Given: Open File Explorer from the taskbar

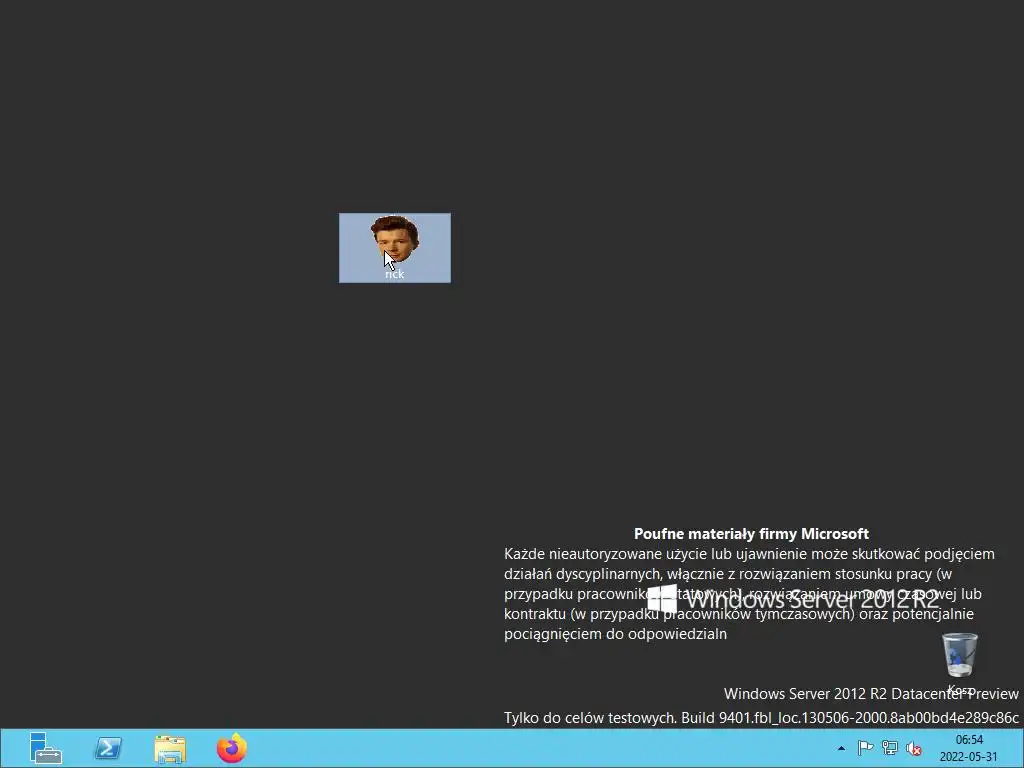Looking at the screenshot, I should pos(170,749).
